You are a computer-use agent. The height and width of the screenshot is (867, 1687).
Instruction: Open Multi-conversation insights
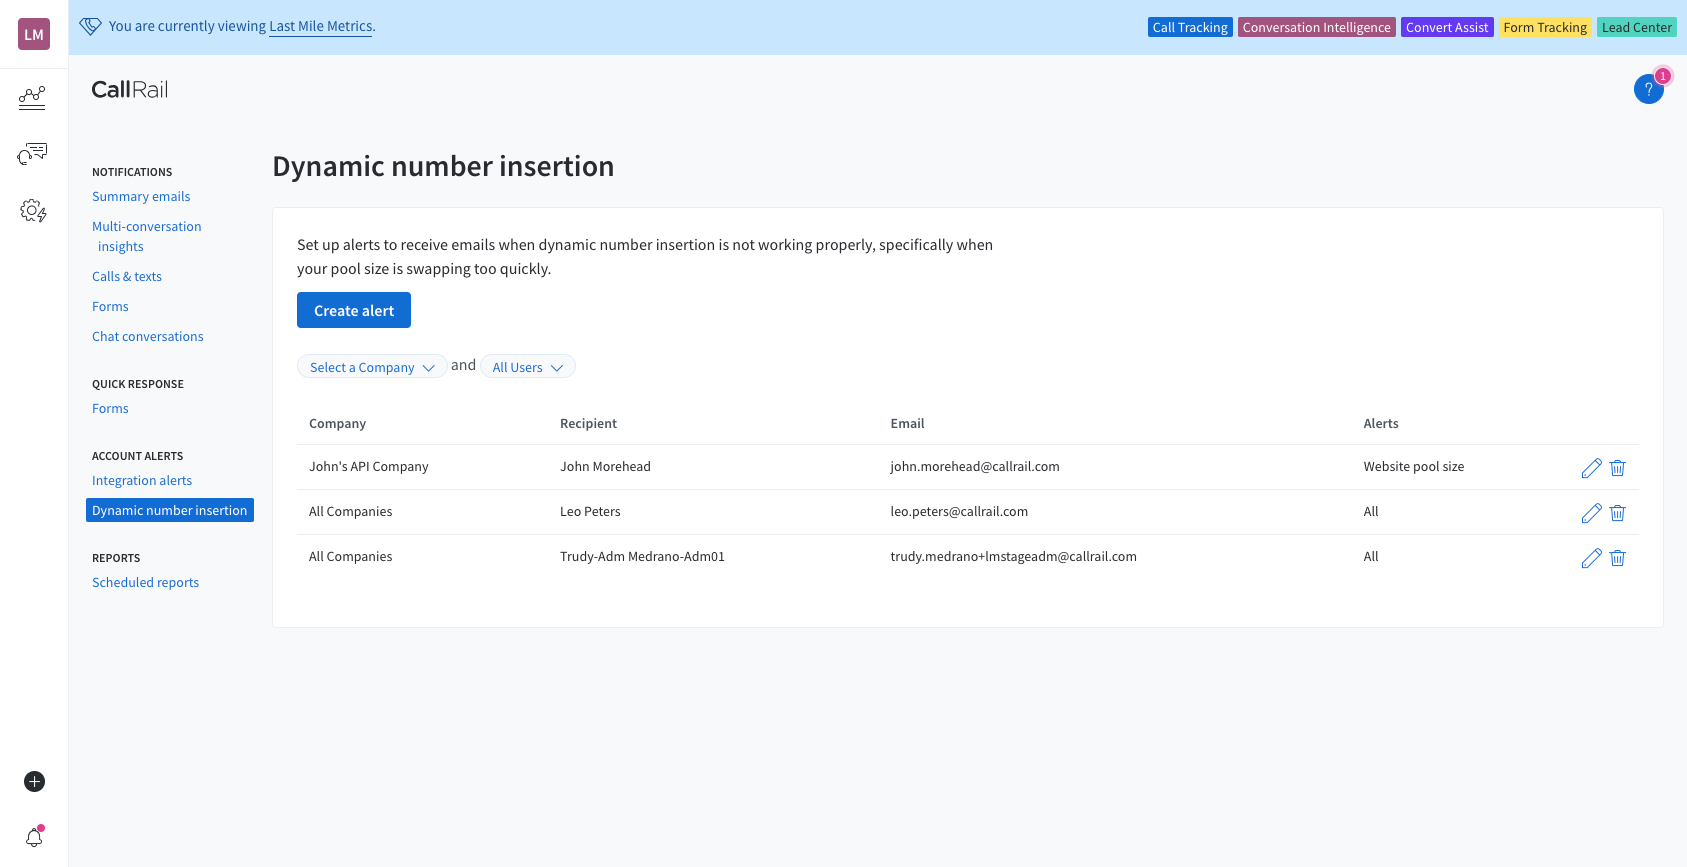[147, 237]
